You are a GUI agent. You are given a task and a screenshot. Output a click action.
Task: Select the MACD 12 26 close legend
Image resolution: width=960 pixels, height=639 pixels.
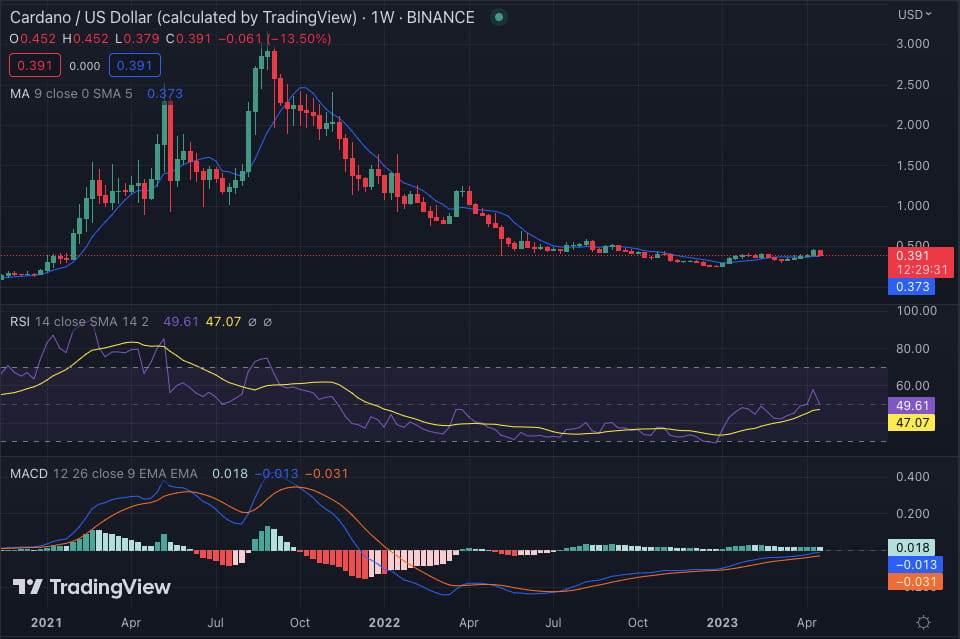tap(103, 474)
